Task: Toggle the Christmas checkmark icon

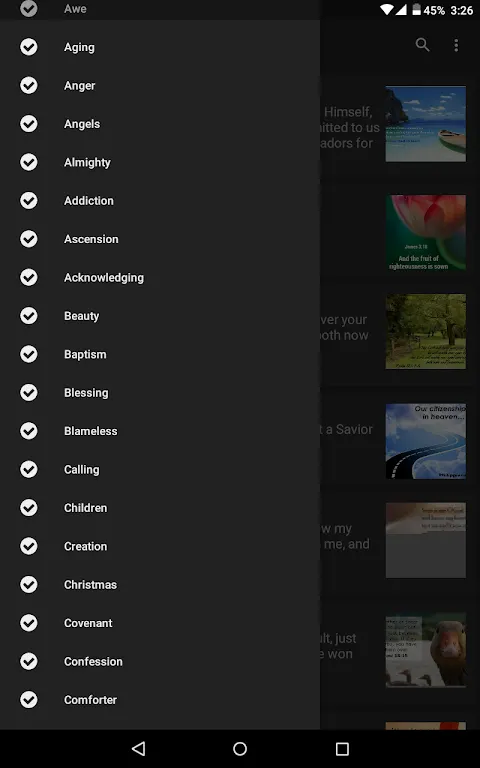Action: point(29,584)
